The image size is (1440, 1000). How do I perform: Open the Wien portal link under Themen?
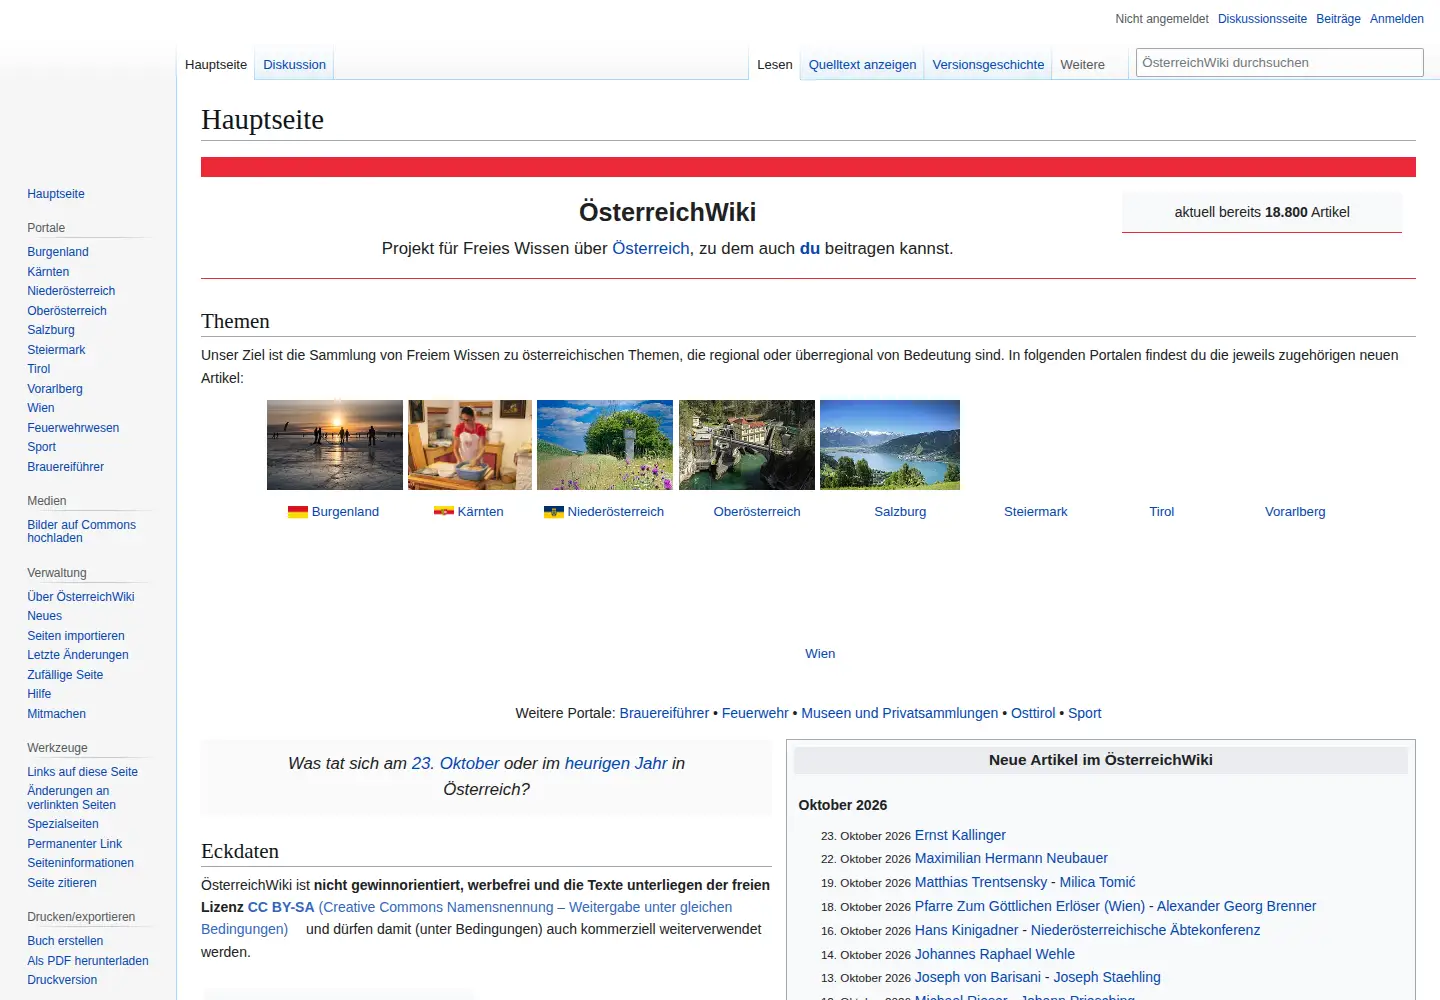(820, 654)
